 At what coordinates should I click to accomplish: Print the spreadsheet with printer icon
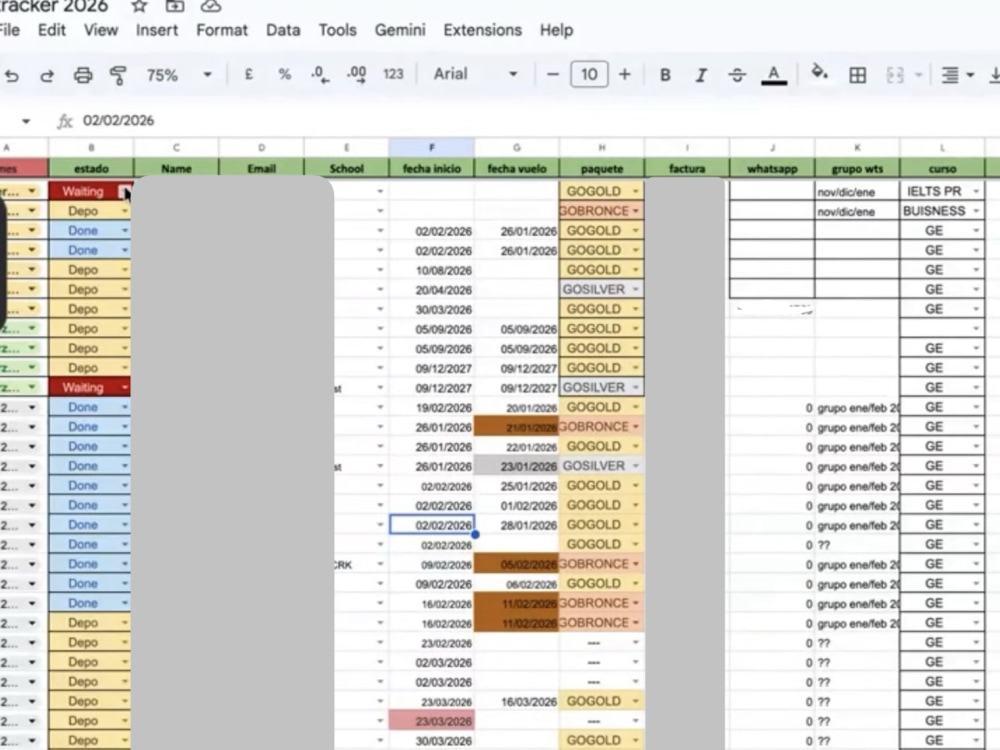click(x=83, y=75)
